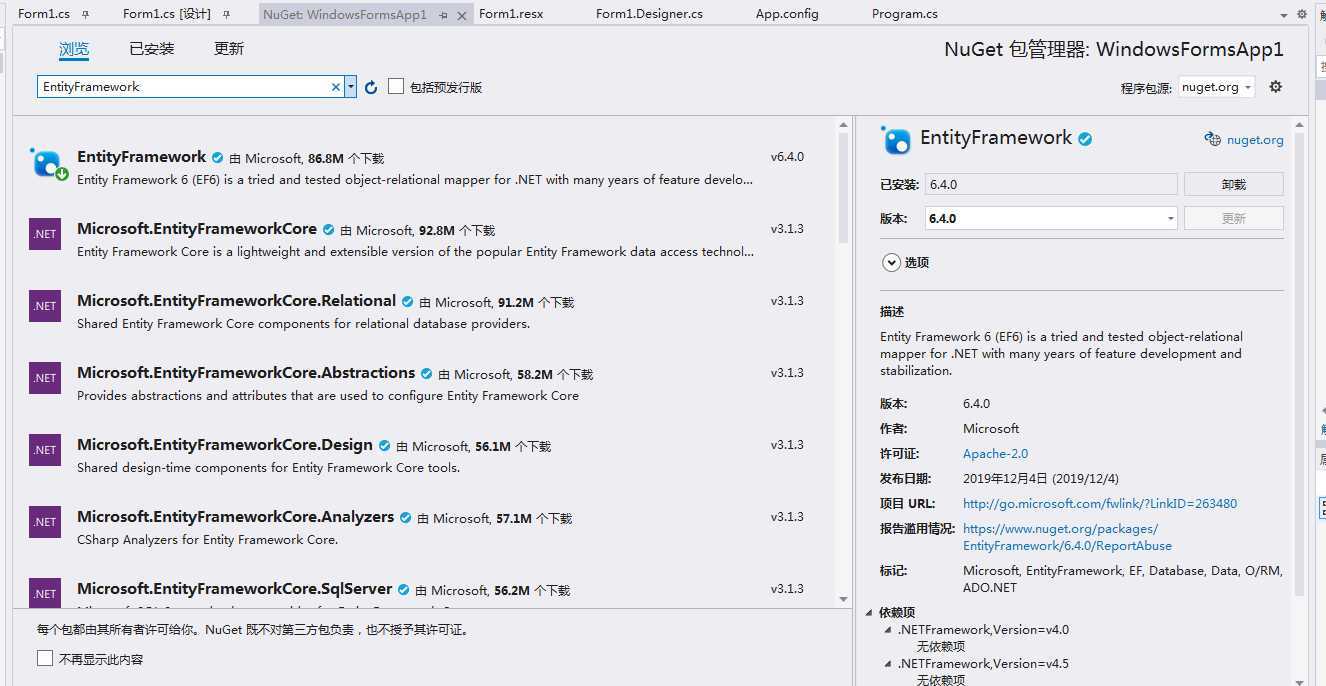The image size is (1326, 686).
Task: Pin the Form1.cs [设计] tab
Action: point(227,15)
